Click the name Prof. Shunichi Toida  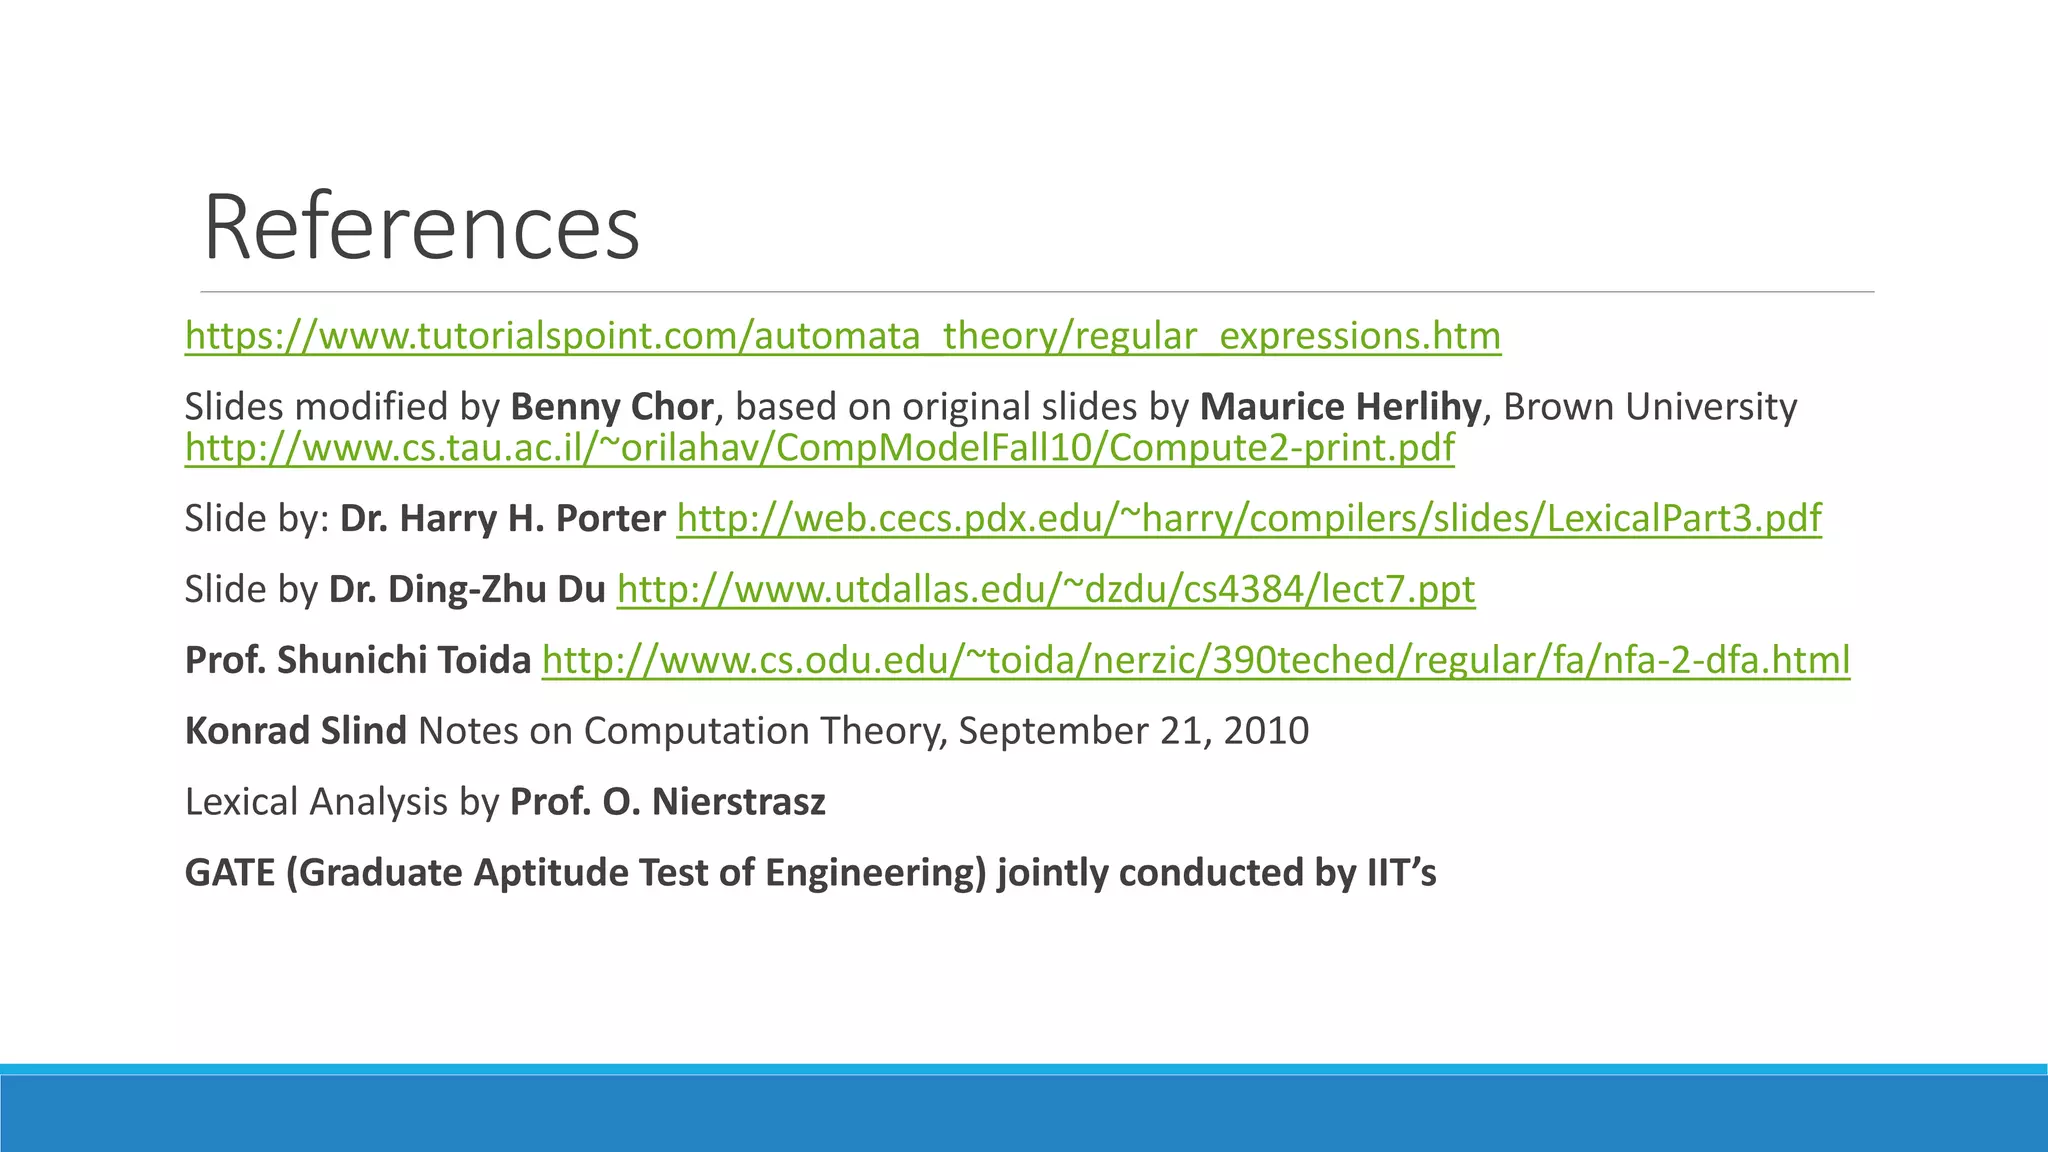pyautogui.click(x=358, y=660)
